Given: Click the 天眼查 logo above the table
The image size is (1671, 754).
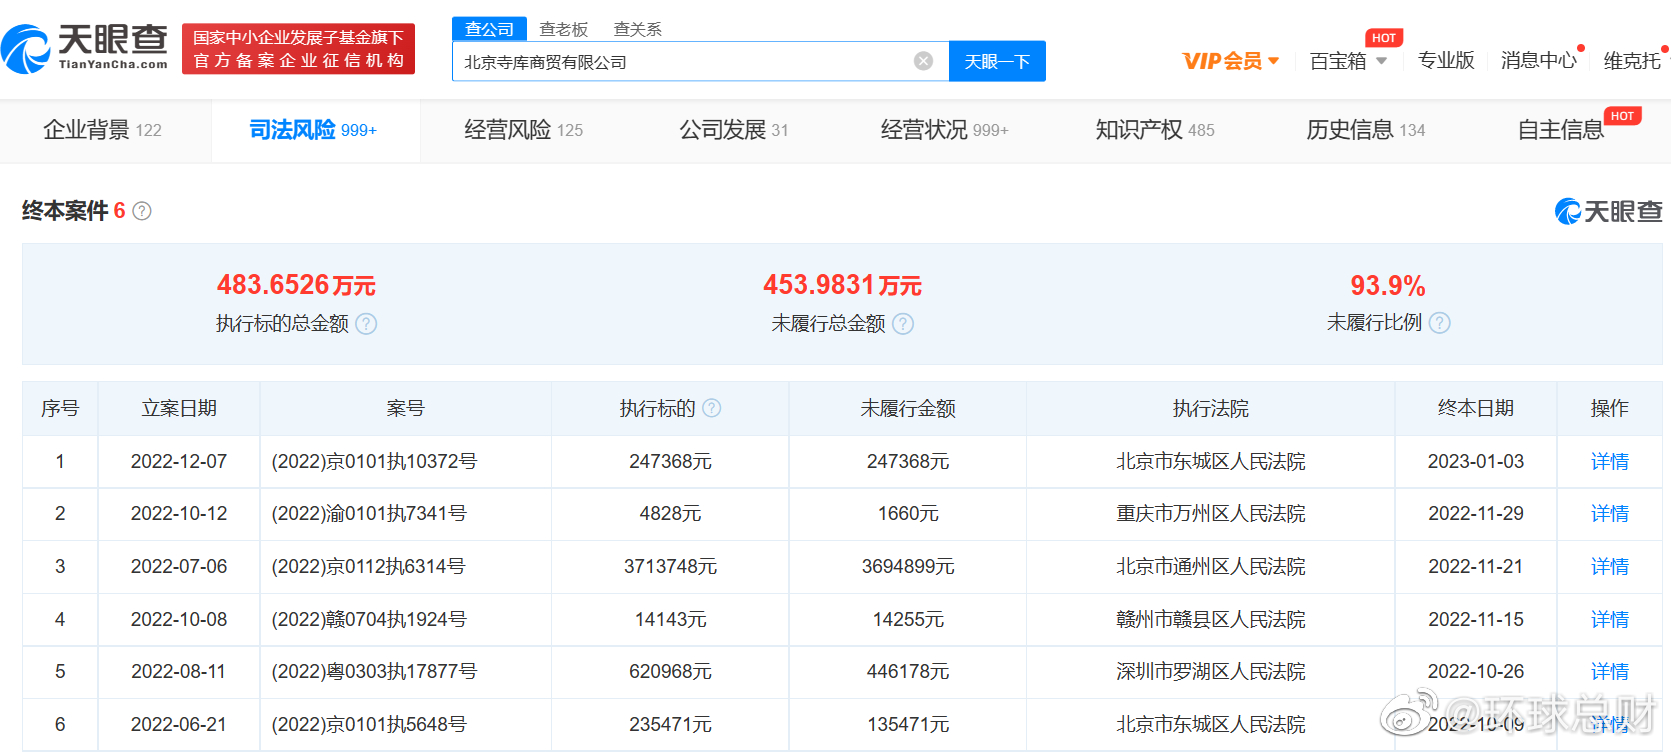Looking at the screenshot, I should coord(1608,211).
